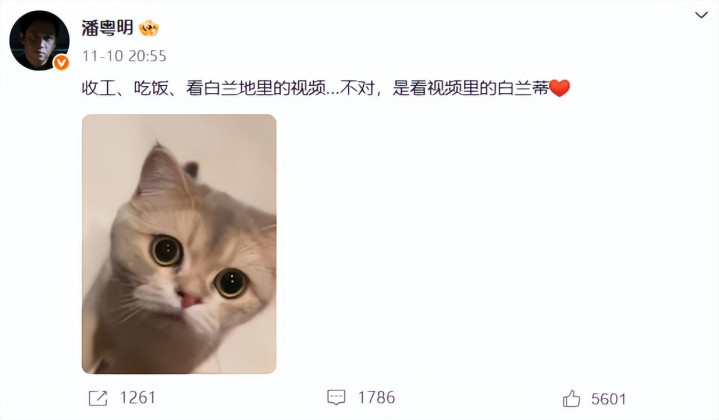Click the repost count 1261
719x420 pixels.
click(x=138, y=398)
